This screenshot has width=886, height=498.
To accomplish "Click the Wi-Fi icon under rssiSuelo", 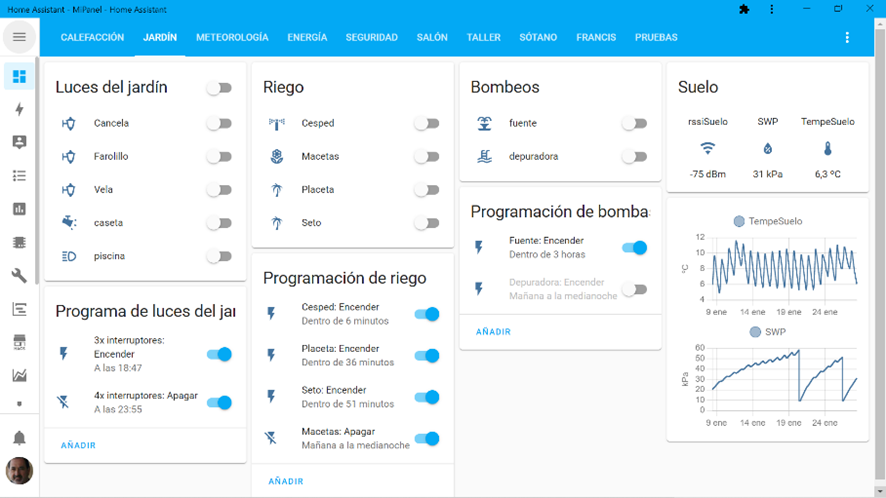I will click(708, 149).
